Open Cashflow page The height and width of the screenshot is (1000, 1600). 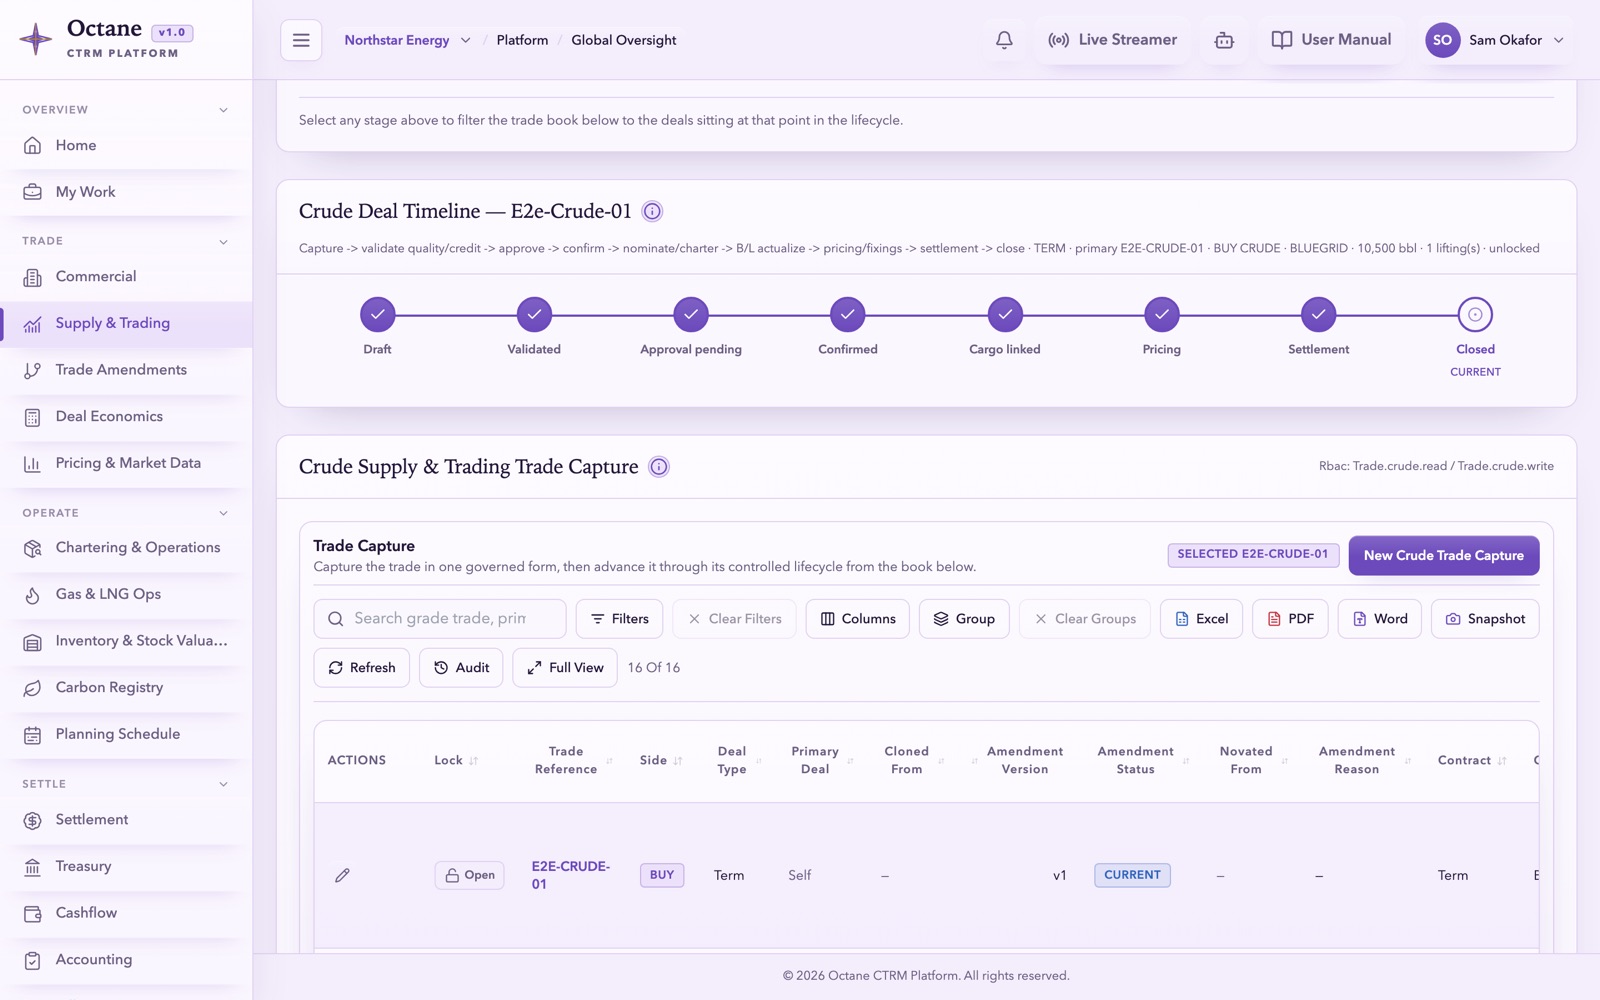coord(126,913)
